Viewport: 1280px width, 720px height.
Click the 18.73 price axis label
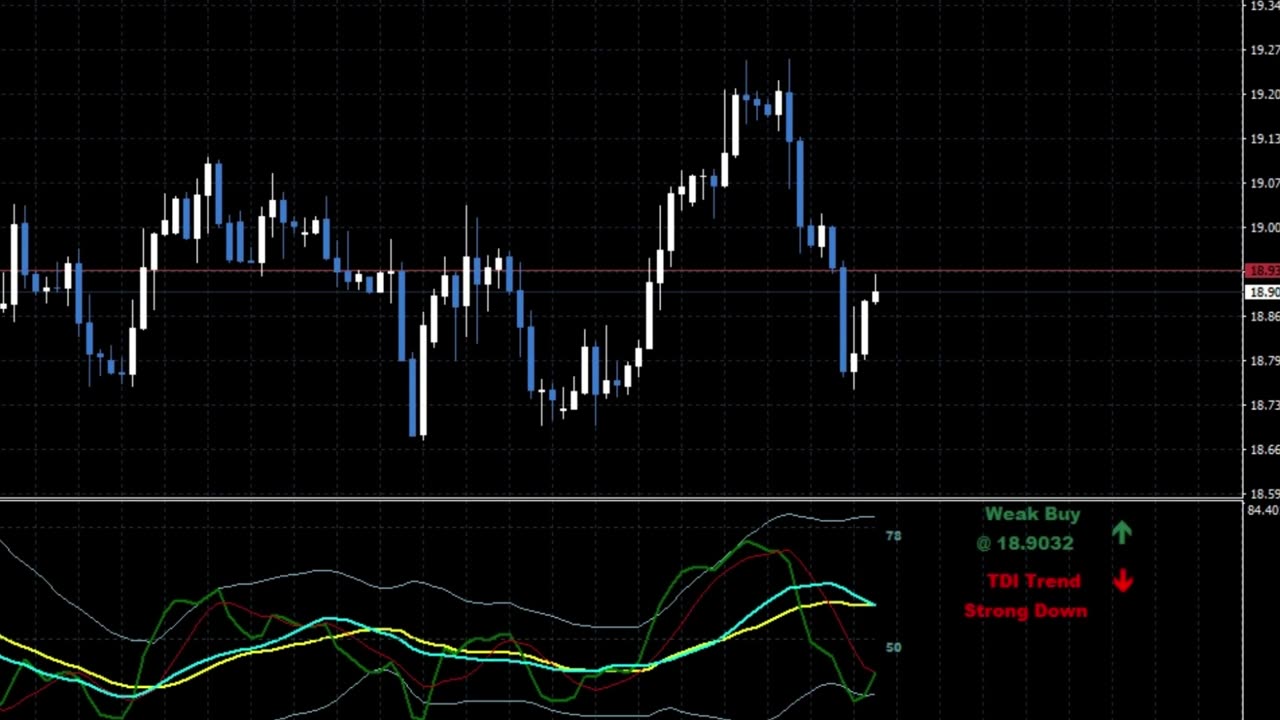pos(1264,405)
